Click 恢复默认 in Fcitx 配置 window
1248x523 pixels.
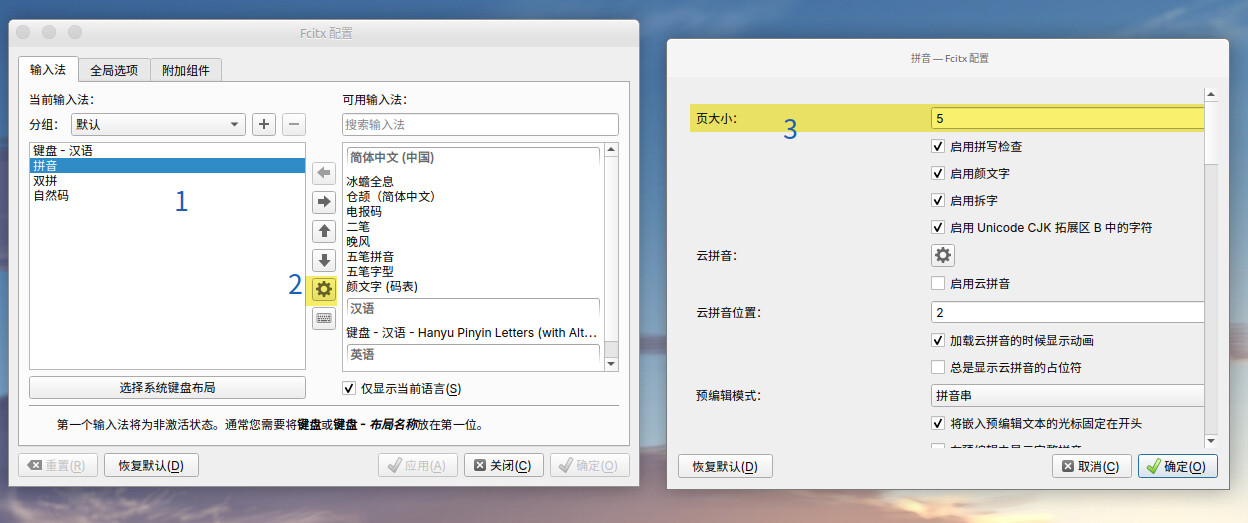151,465
